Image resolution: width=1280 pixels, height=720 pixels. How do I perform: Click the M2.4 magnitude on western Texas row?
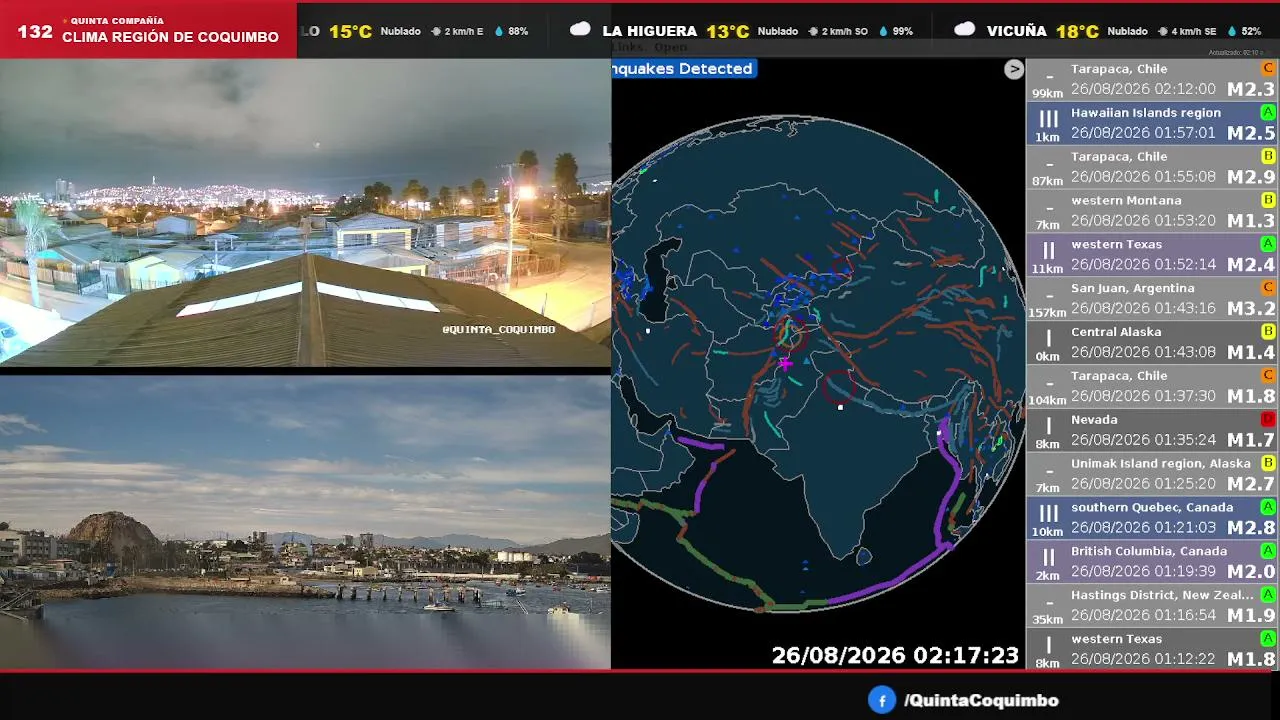pos(1251,265)
